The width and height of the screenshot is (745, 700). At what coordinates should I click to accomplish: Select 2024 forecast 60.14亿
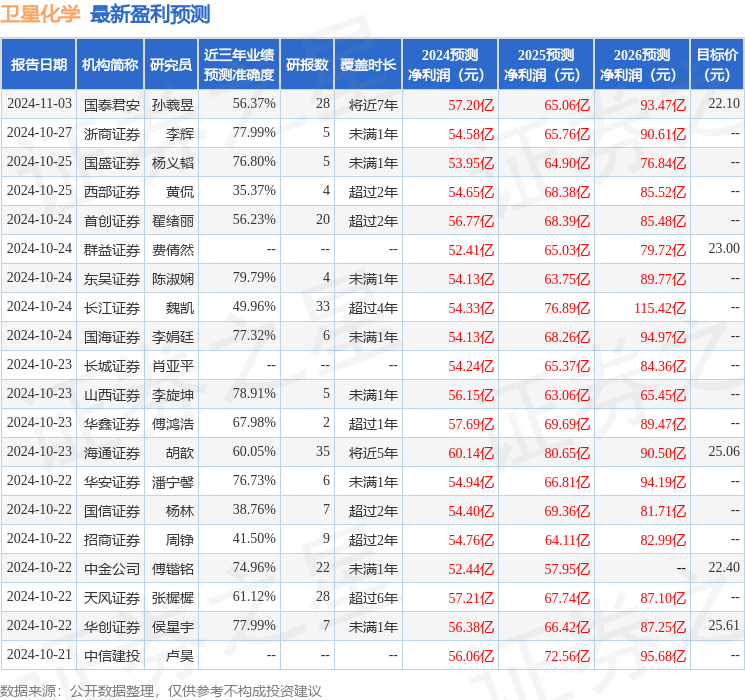coord(471,453)
